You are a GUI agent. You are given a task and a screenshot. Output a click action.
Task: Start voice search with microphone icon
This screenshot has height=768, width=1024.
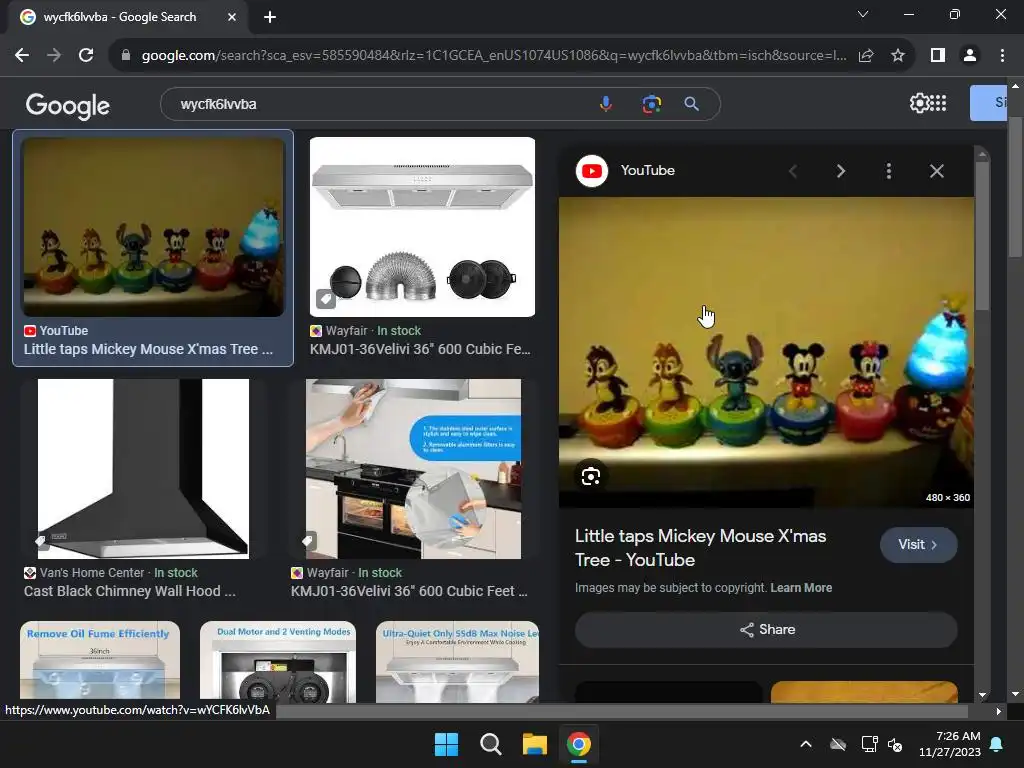point(606,104)
